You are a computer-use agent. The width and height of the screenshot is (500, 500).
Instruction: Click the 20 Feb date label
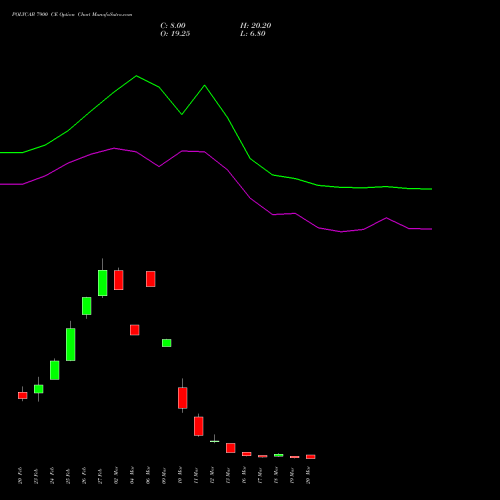(x=20, y=476)
